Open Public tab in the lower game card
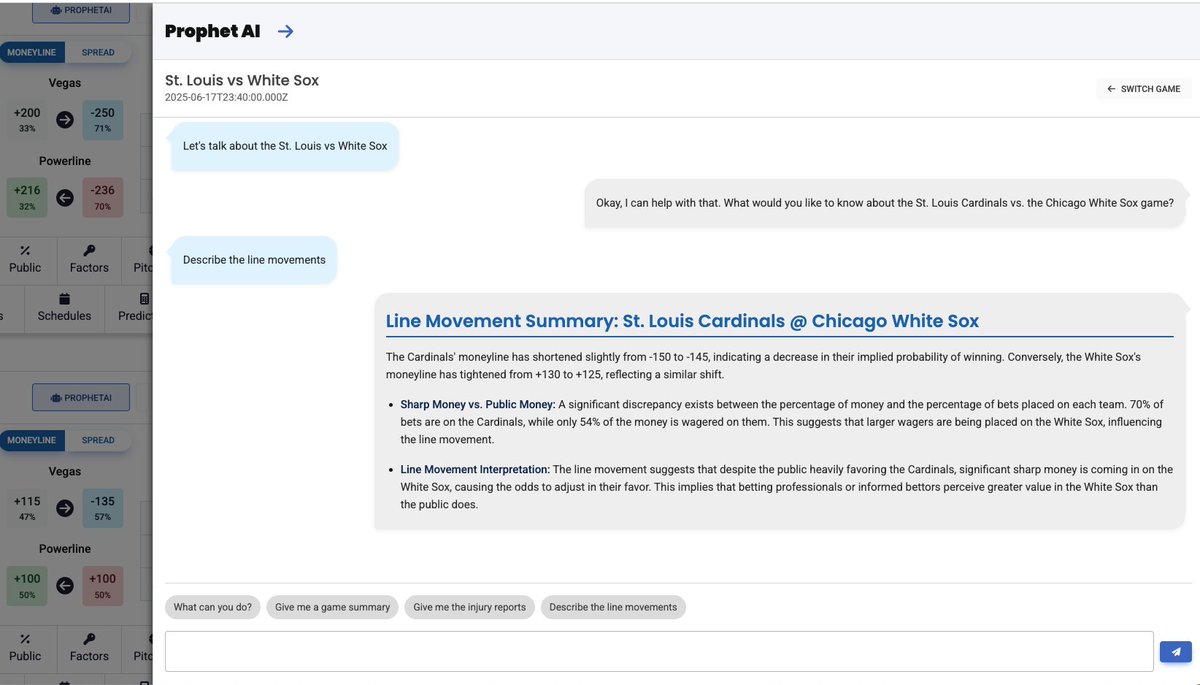The width and height of the screenshot is (1200, 685). click(25, 647)
